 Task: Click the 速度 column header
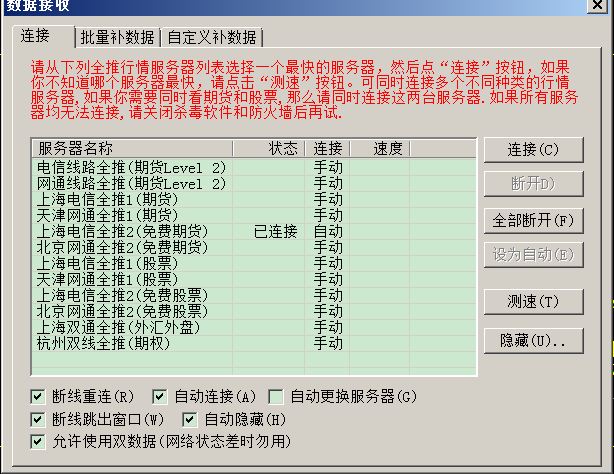coord(388,148)
